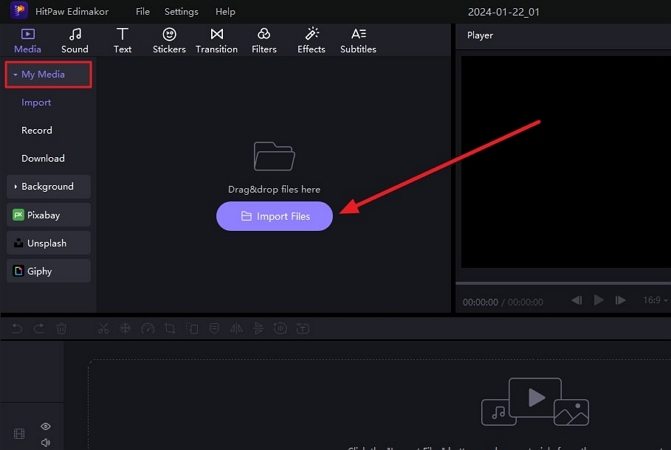Collapse the My Media section
671x450 pixels.
[x=48, y=74]
